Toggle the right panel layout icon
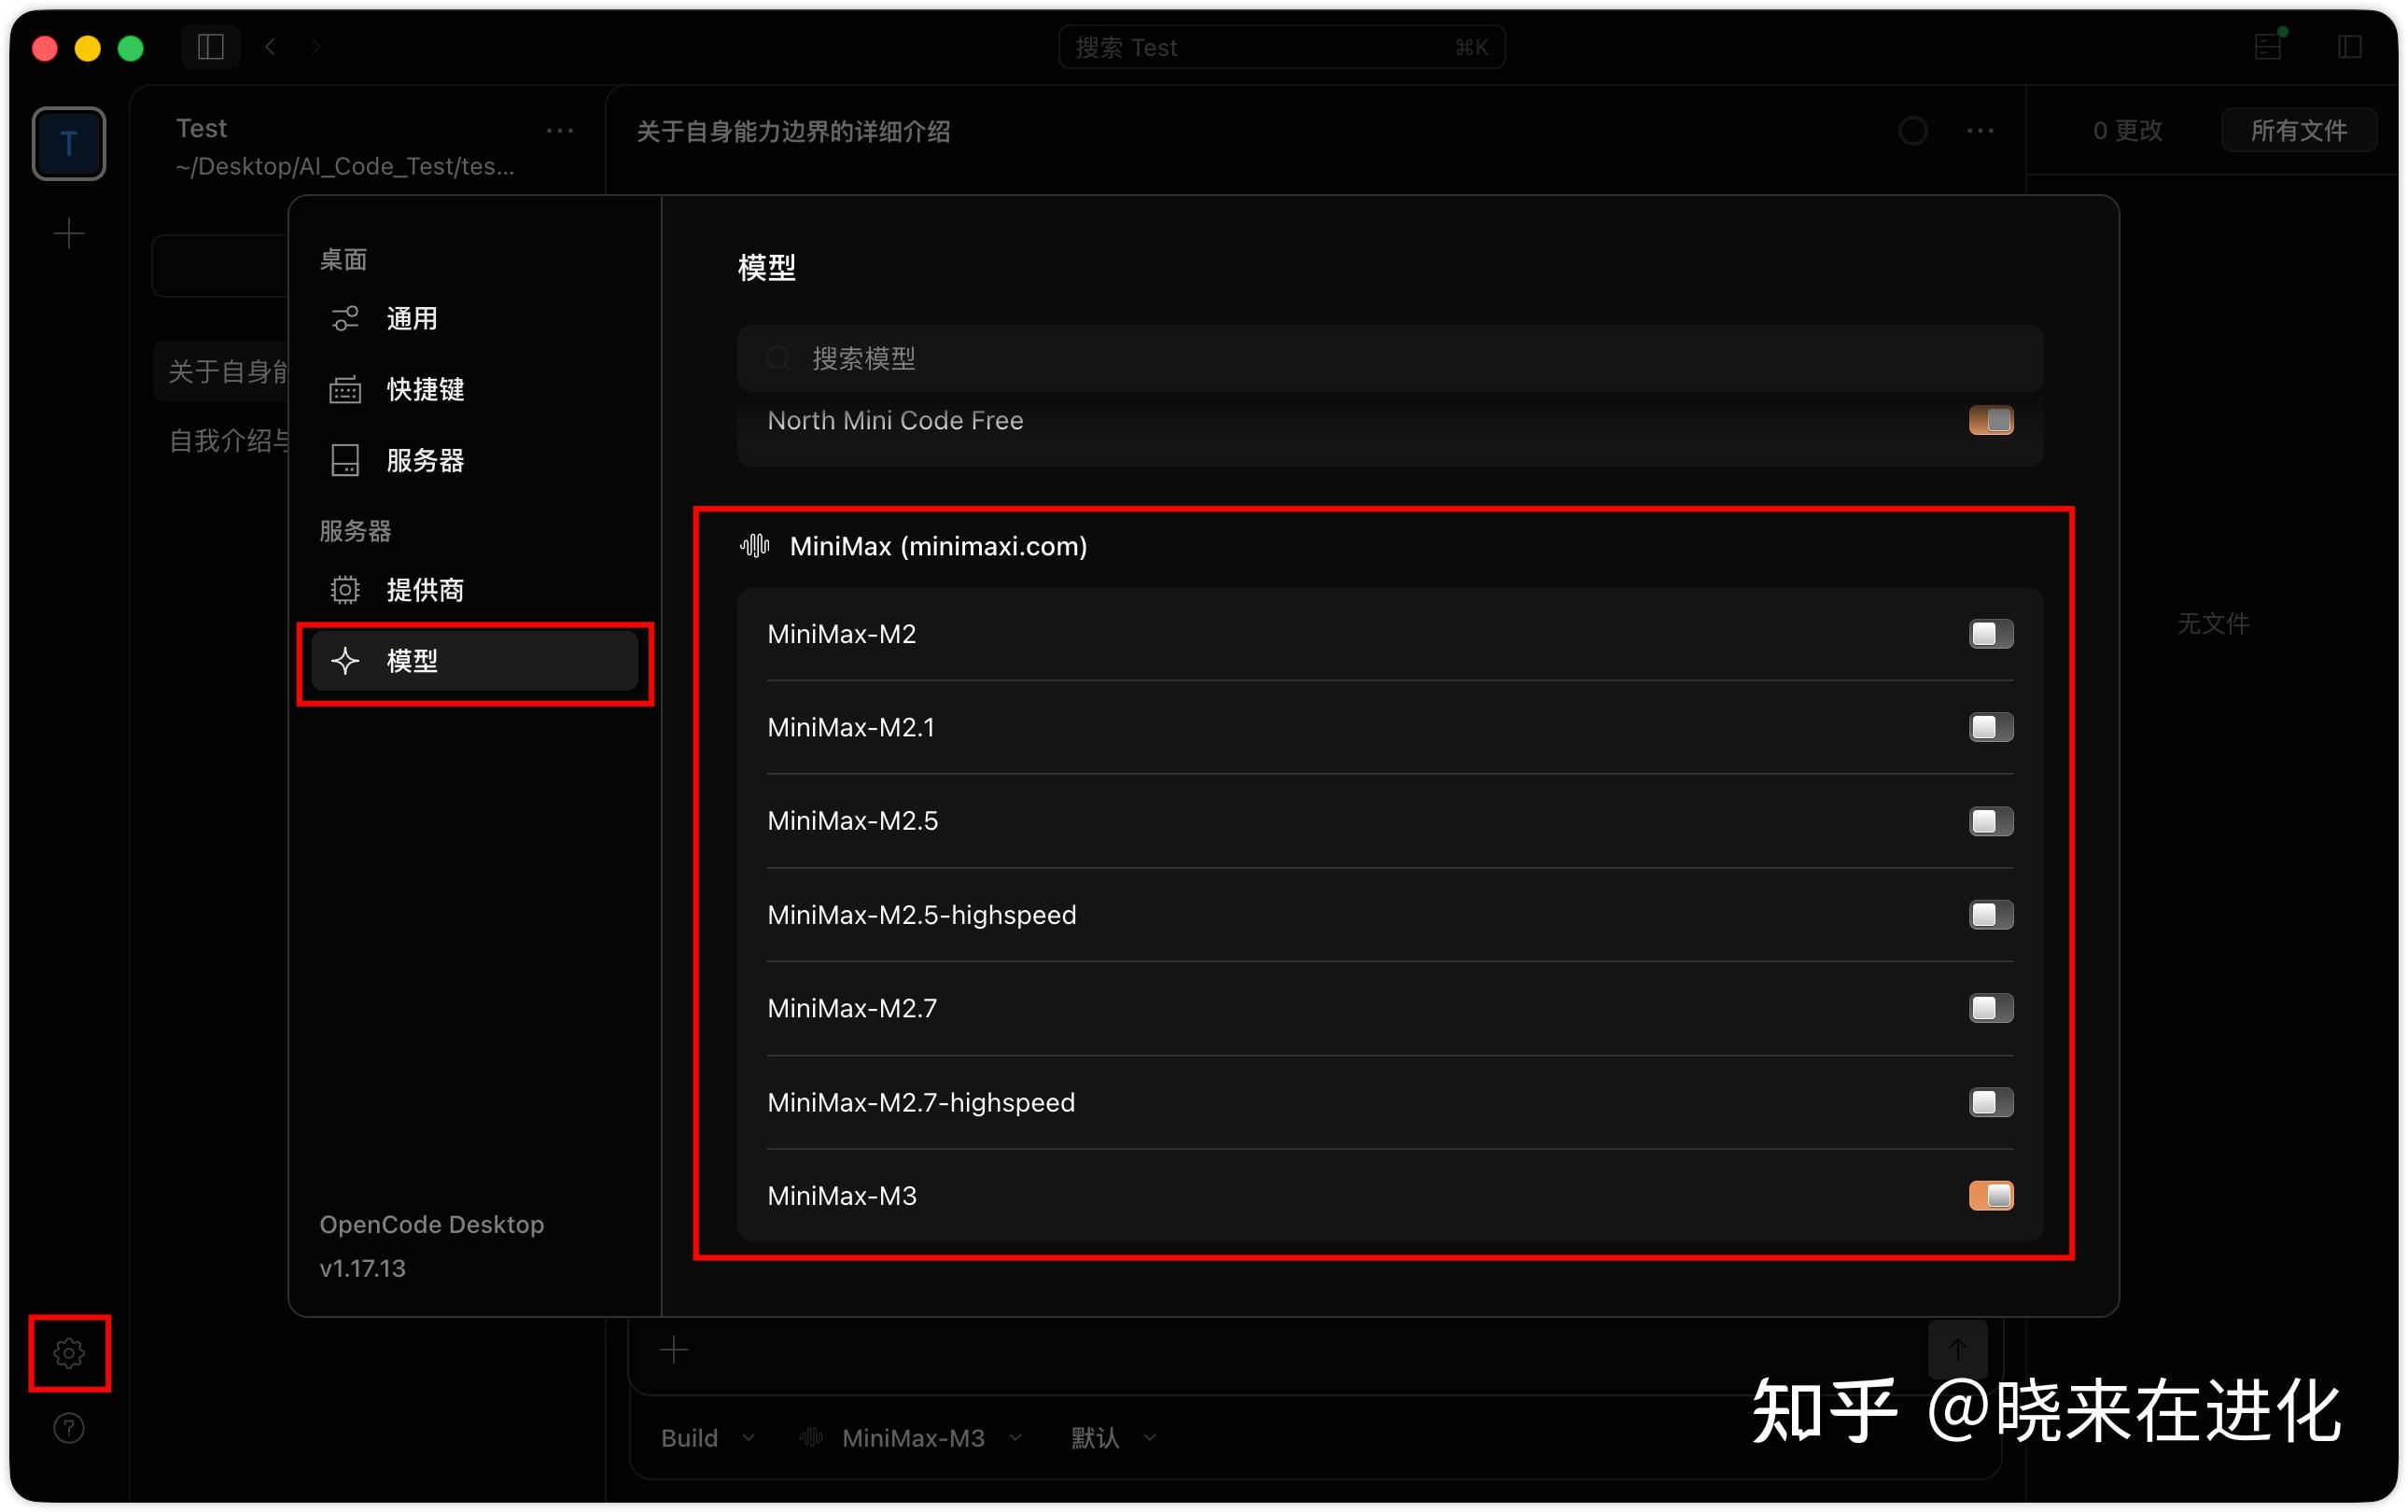This screenshot has height=1512, width=2408. tap(2350, 47)
